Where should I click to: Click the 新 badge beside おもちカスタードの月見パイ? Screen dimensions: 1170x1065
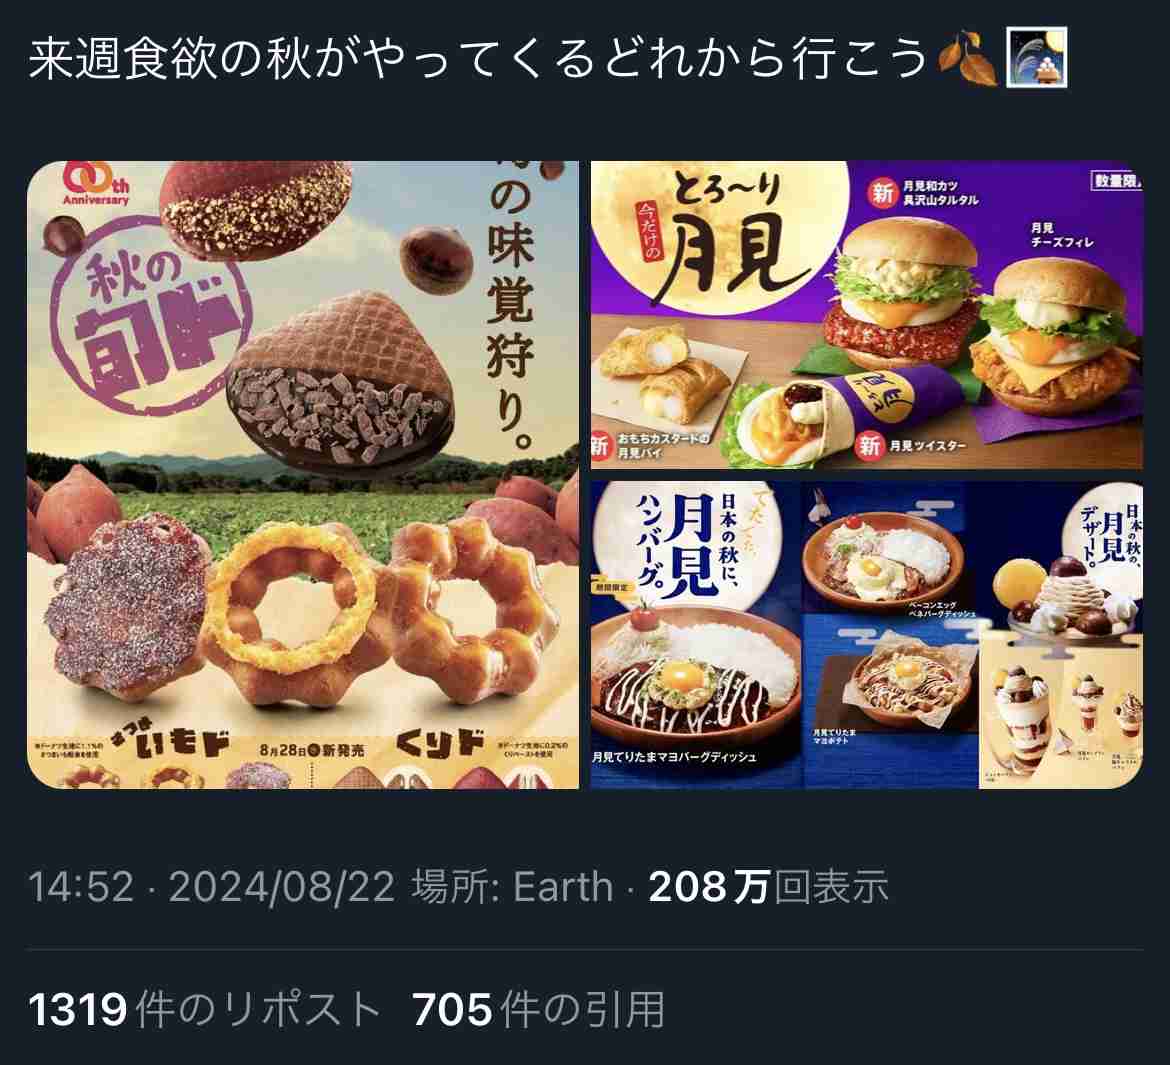[599, 446]
